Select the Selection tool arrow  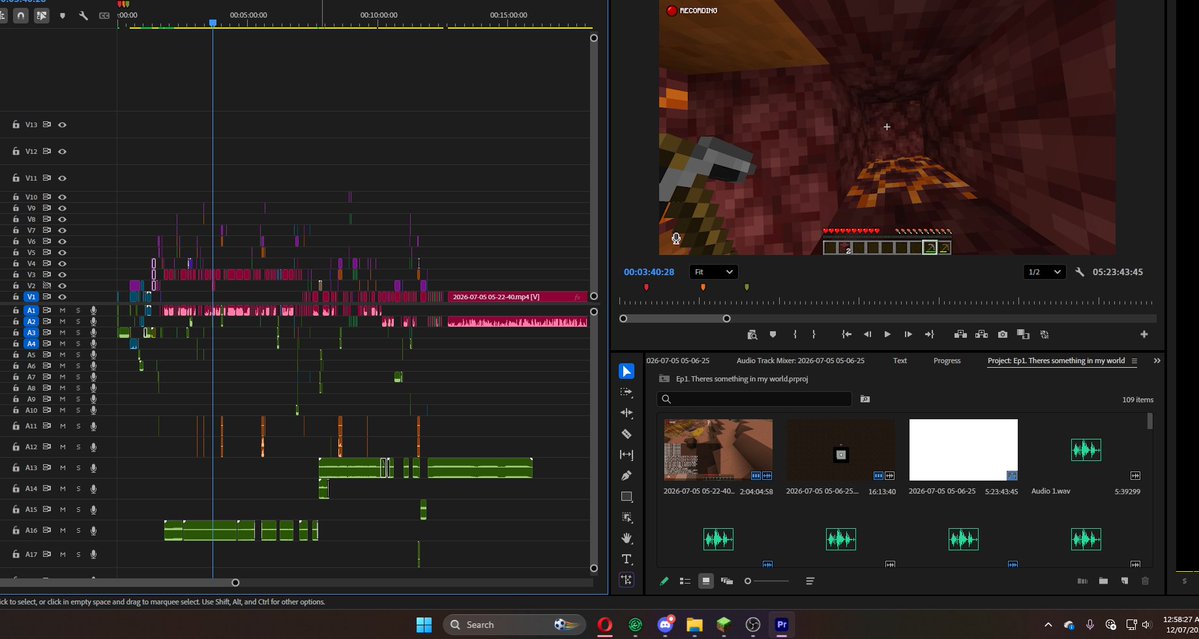pyautogui.click(x=626, y=371)
